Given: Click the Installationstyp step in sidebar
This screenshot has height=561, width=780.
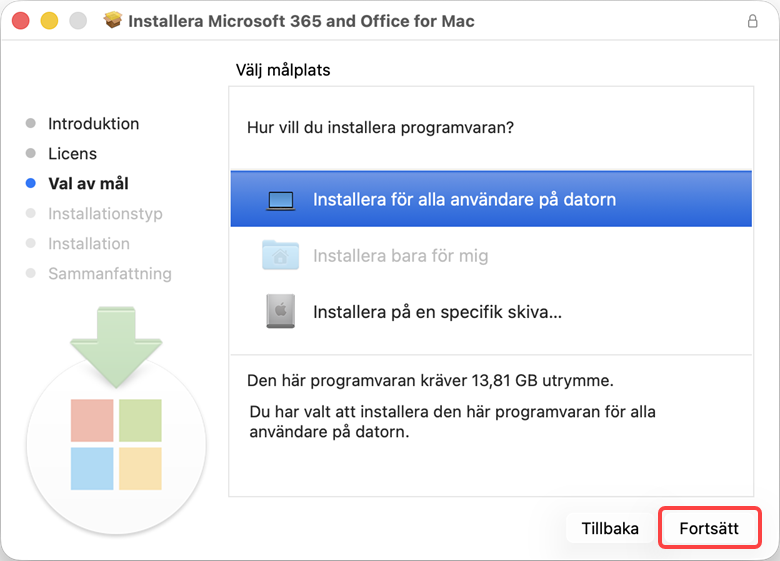Looking at the screenshot, I should point(105,214).
